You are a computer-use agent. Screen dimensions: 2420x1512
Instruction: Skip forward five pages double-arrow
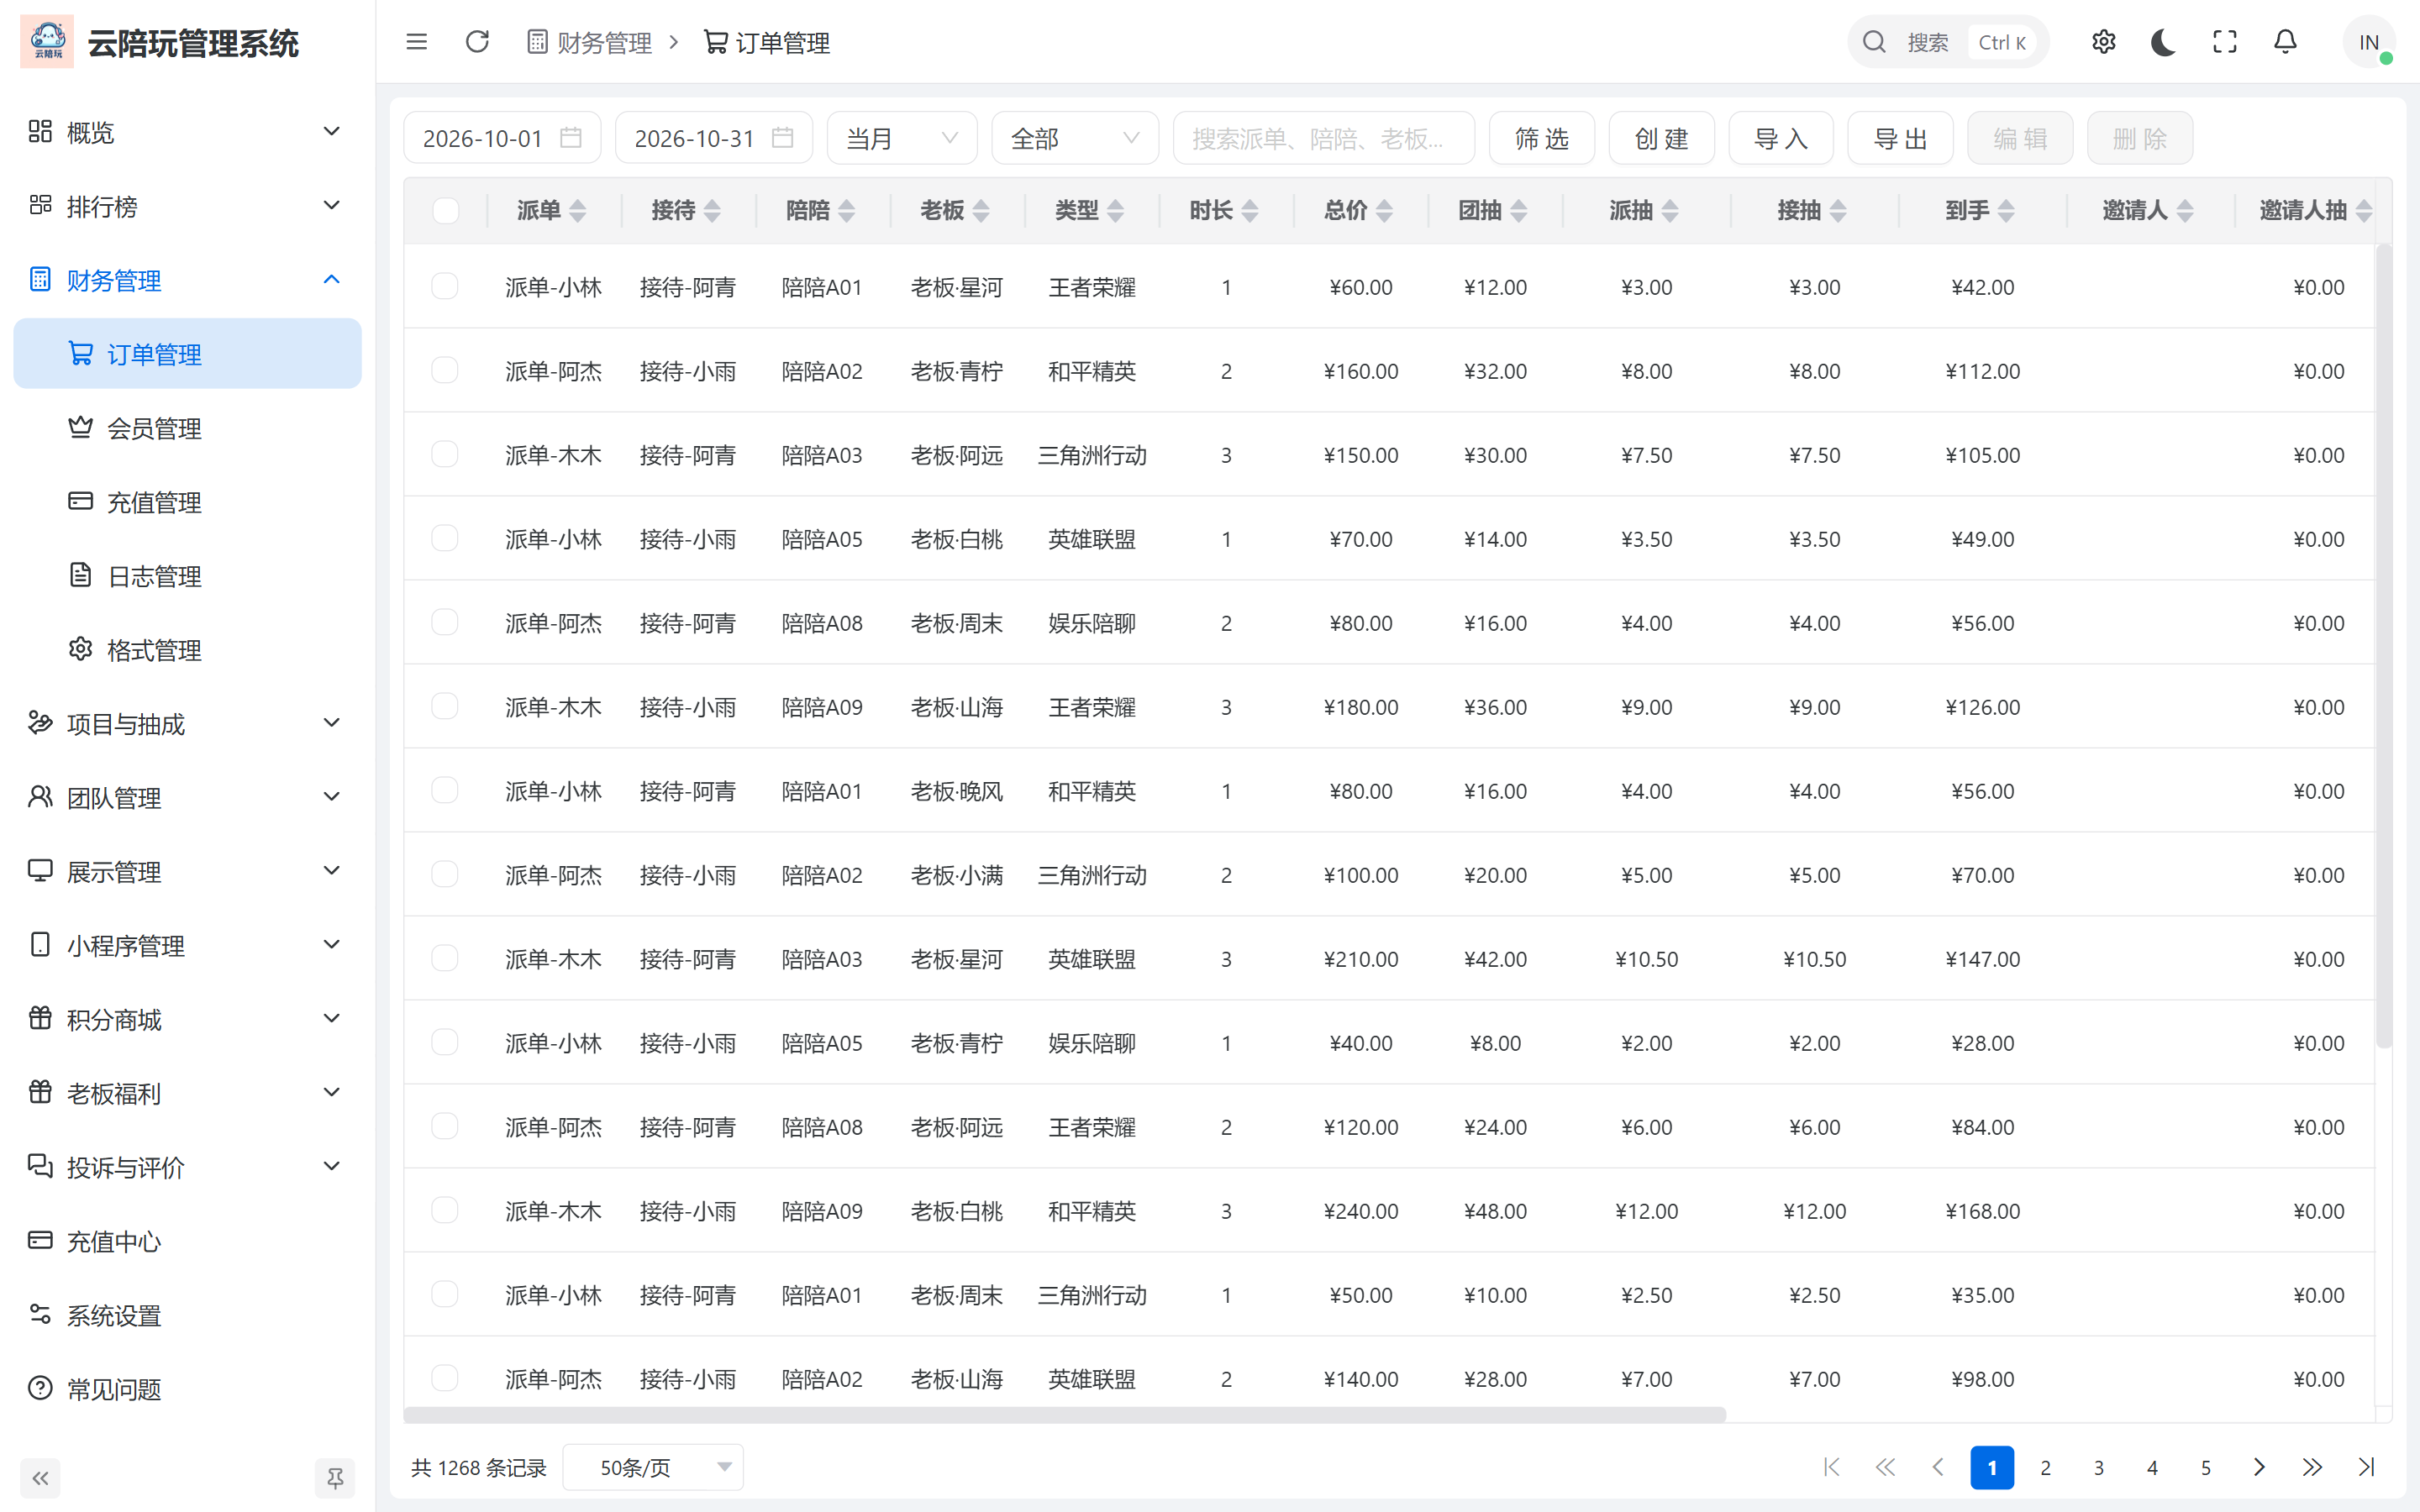[x=2312, y=1467]
